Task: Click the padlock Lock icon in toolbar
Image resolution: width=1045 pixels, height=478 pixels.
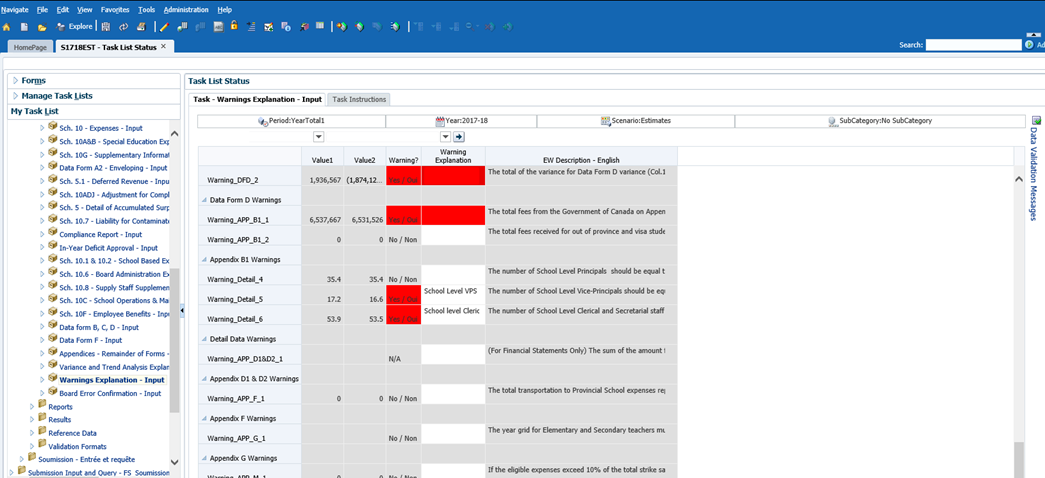Action: (x=234, y=26)
